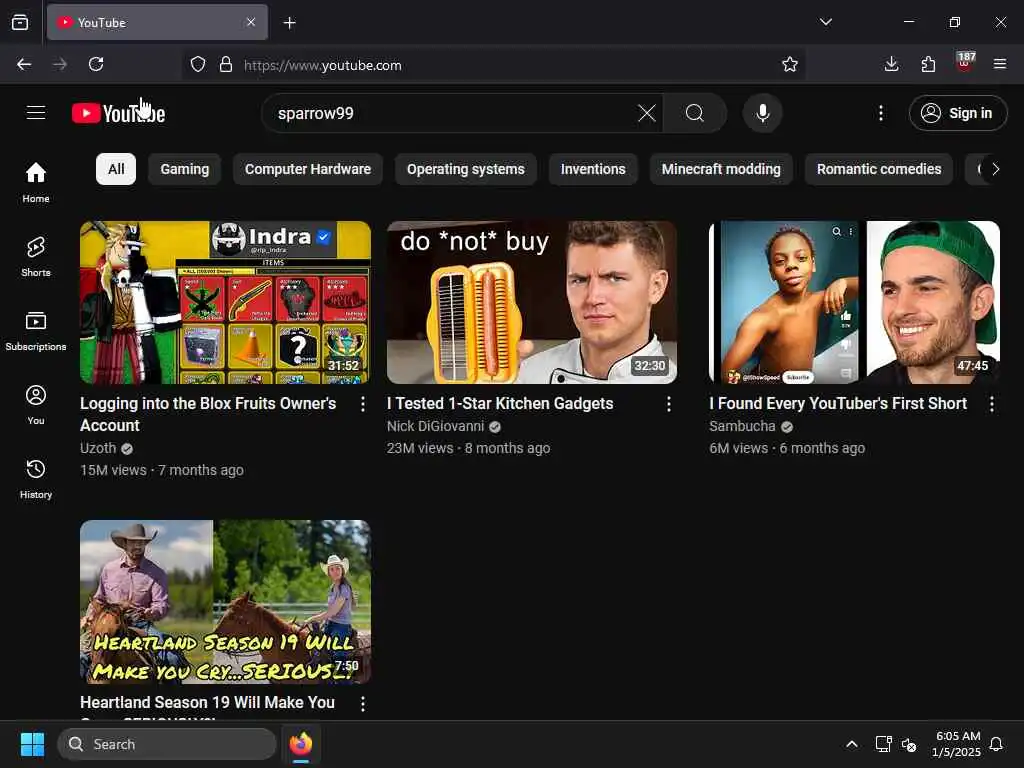Open YouTube settings three-dot menu
This screenshot has height=768, width=1024.
[880, 113]
